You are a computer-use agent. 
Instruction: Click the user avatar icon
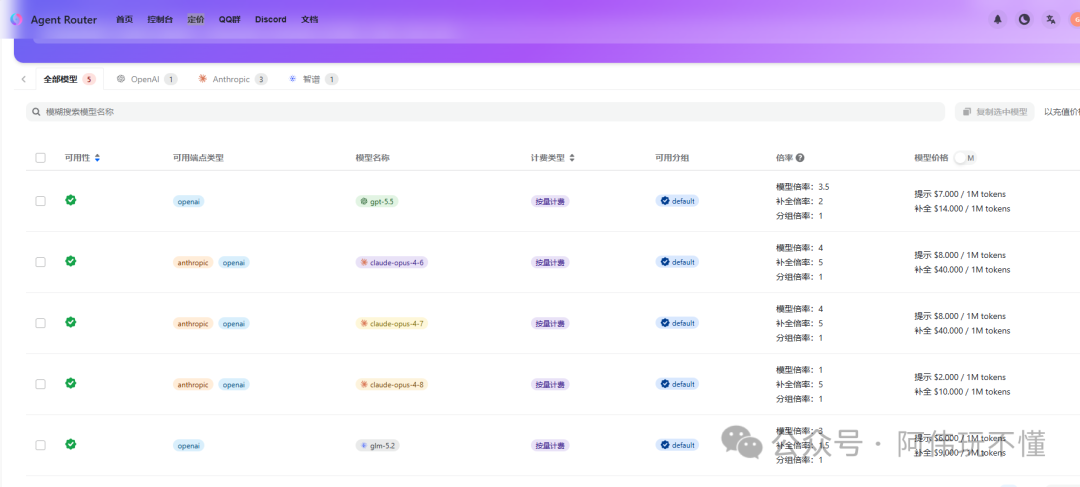point(1074,19)
